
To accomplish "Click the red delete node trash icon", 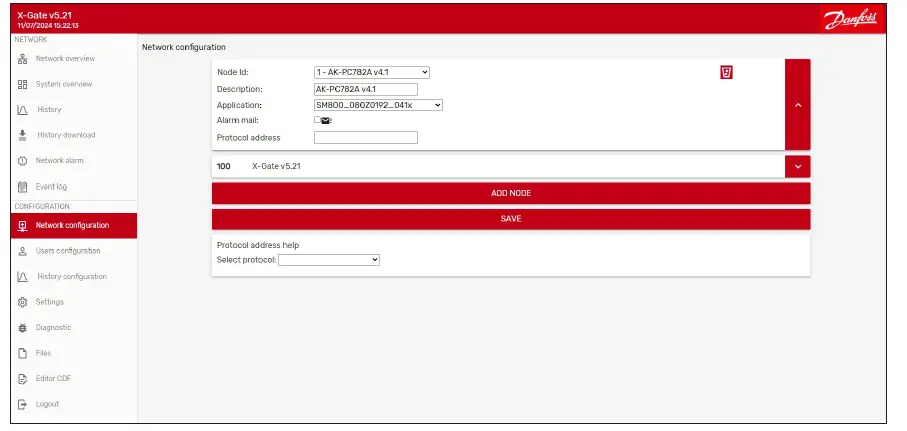I will [726, 72].
